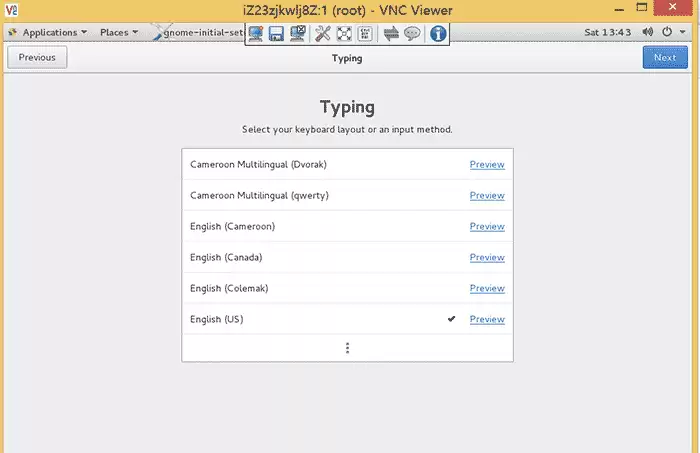Open the Applications menu

click(48, 32)
